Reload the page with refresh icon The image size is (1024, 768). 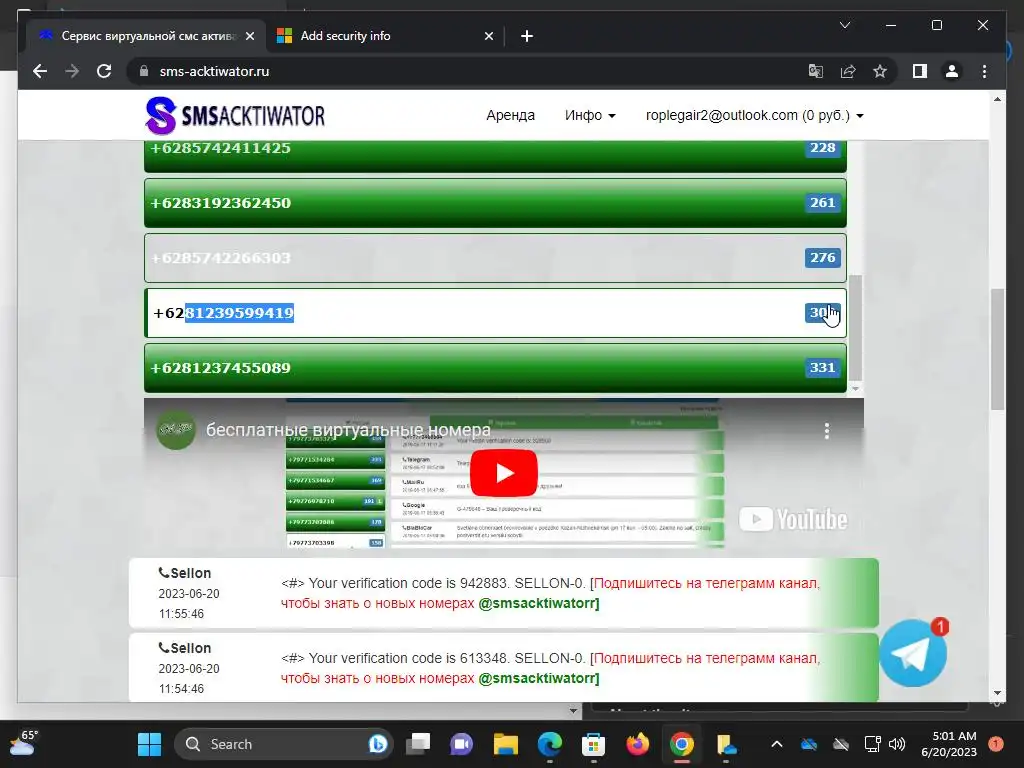(104, 71)
